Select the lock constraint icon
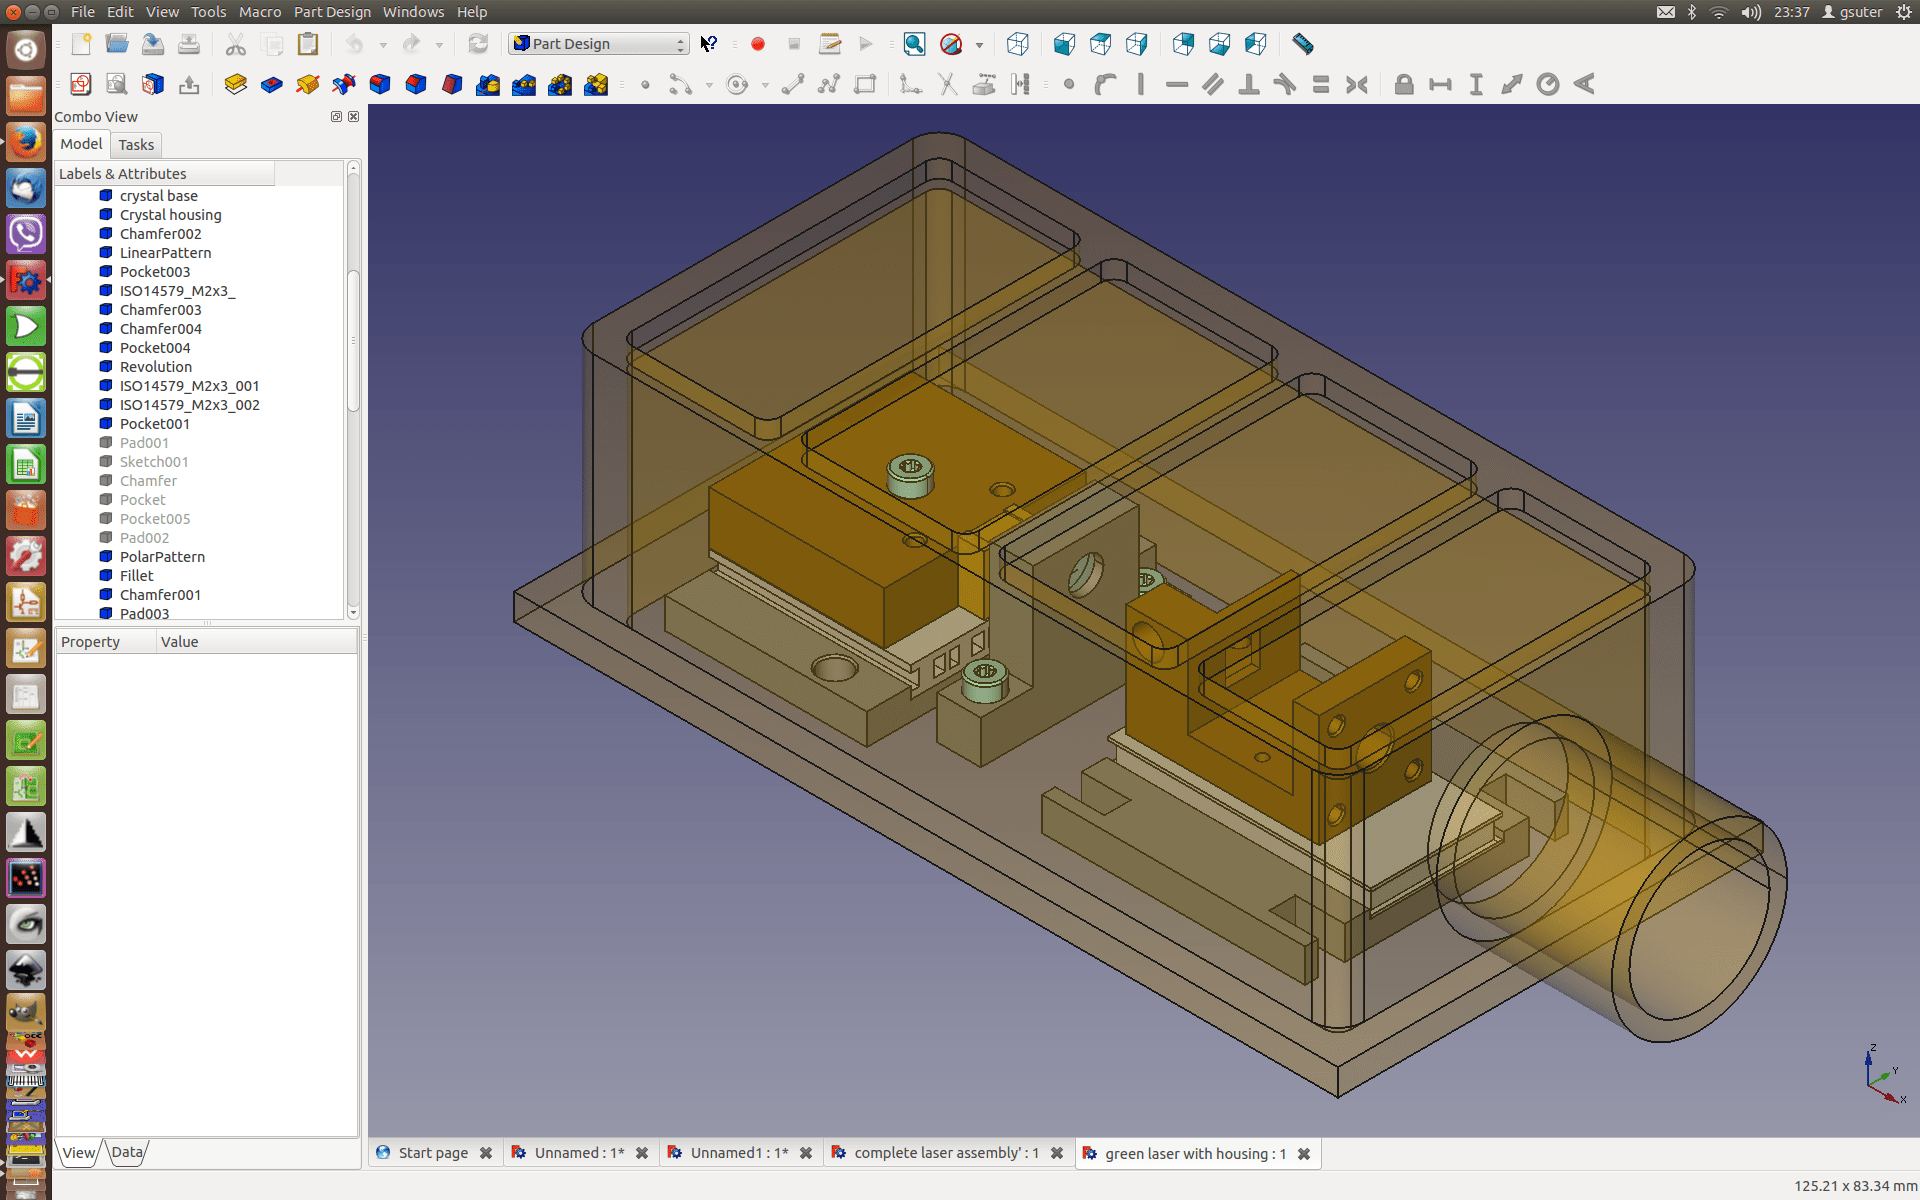1920x1200 pixels. pyautogui.click(x=1403, y=85)
